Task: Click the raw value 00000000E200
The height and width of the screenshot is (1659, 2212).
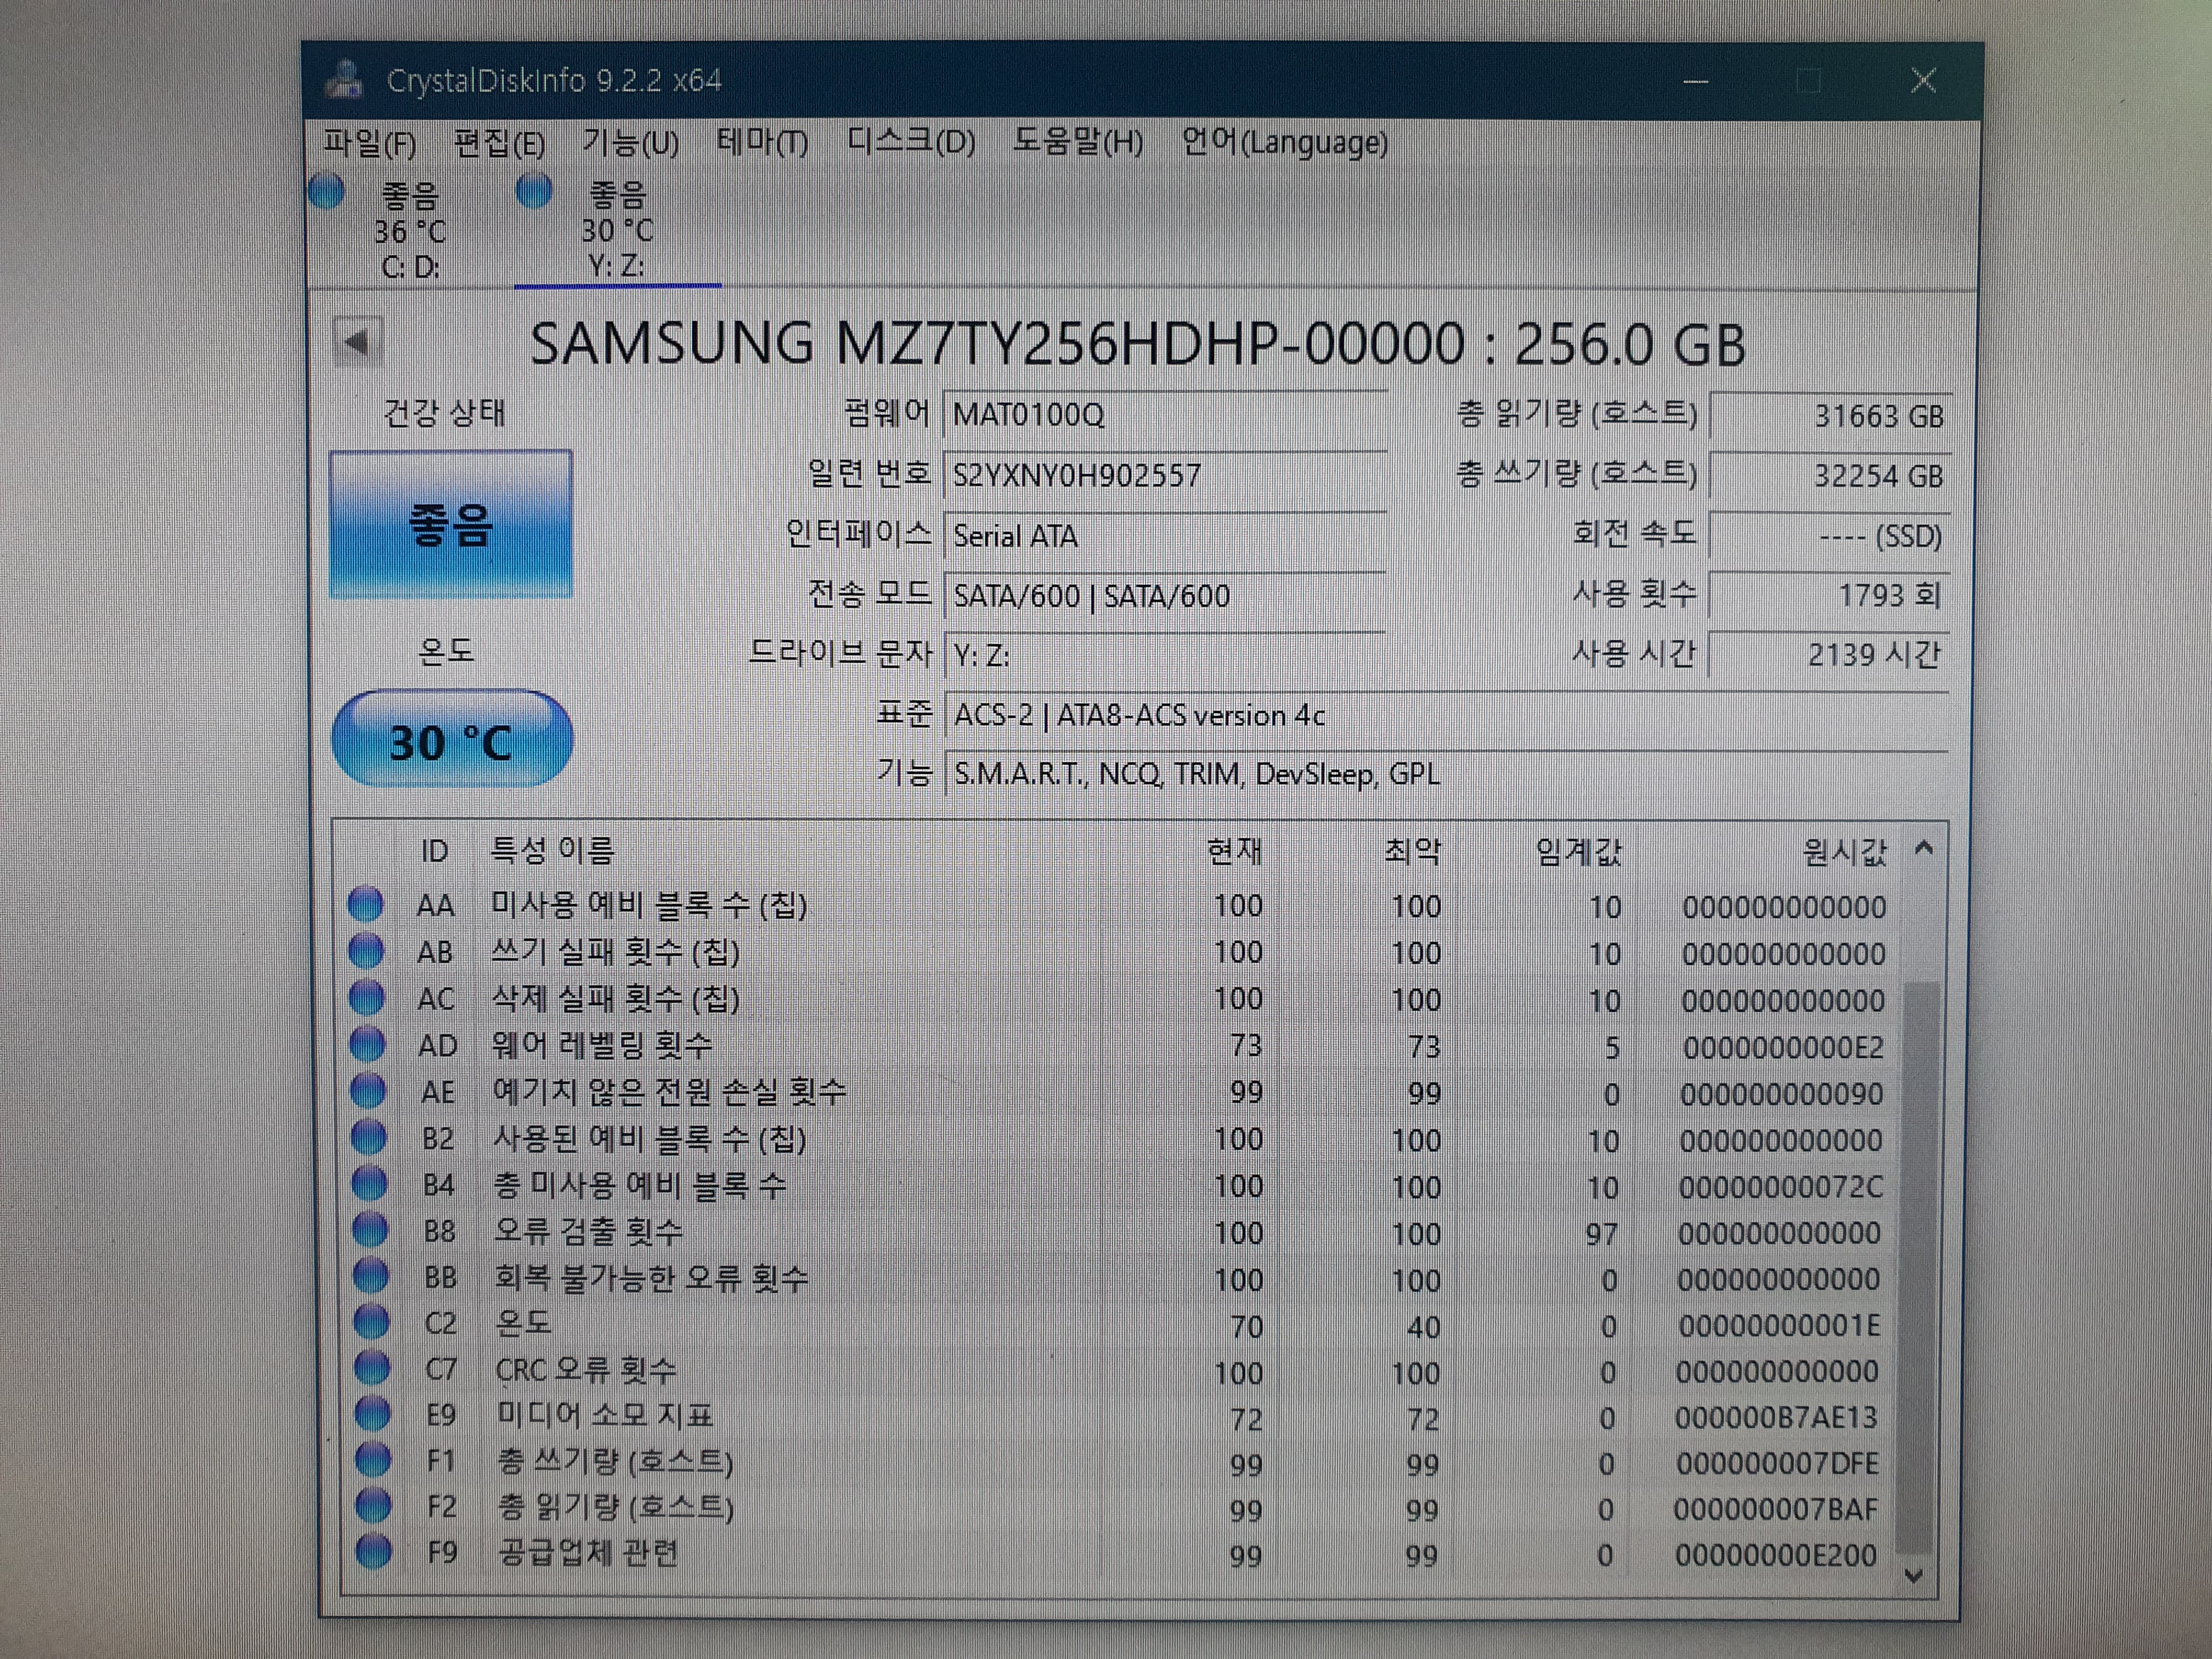Action: [x=1776, y=1555]
